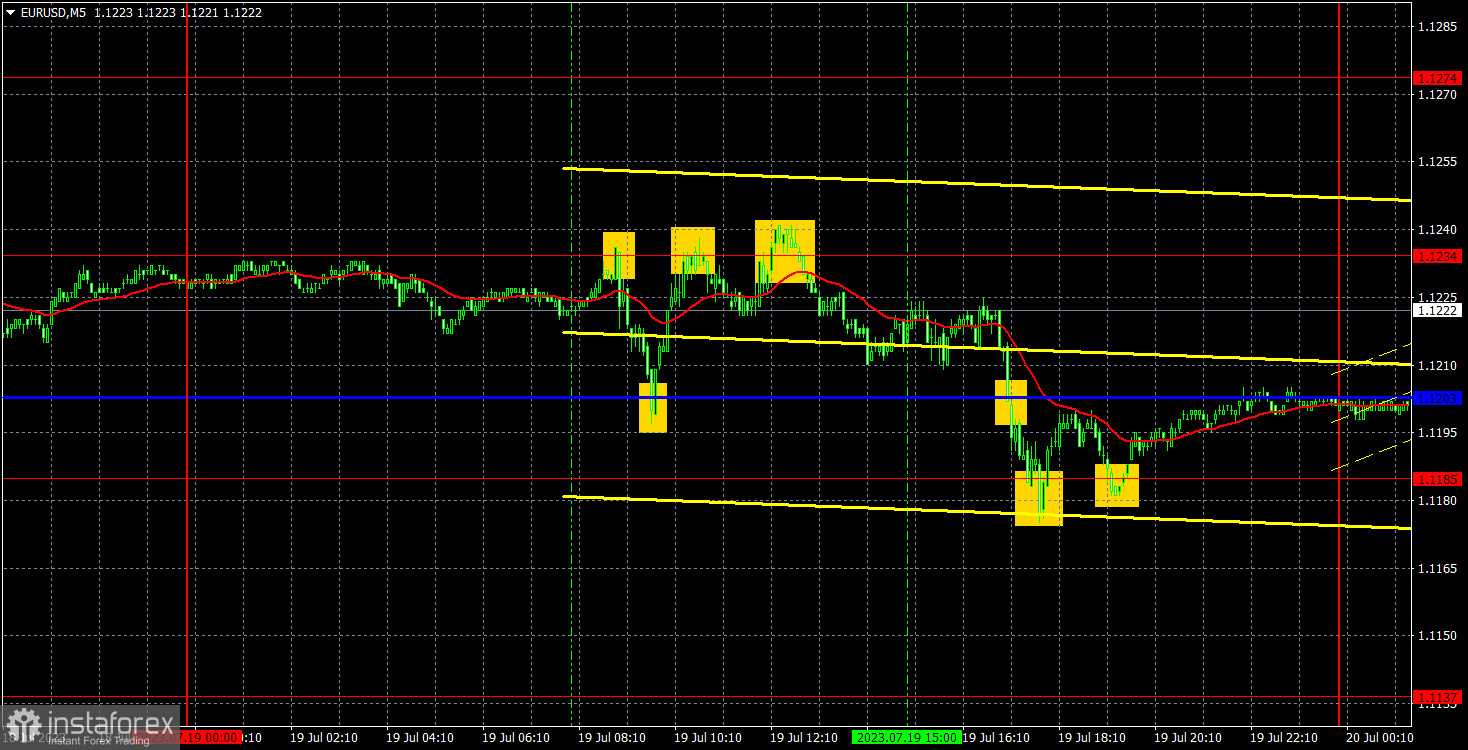
Task: Select the red 1.1185 price level label
Action: [1437, 479]
